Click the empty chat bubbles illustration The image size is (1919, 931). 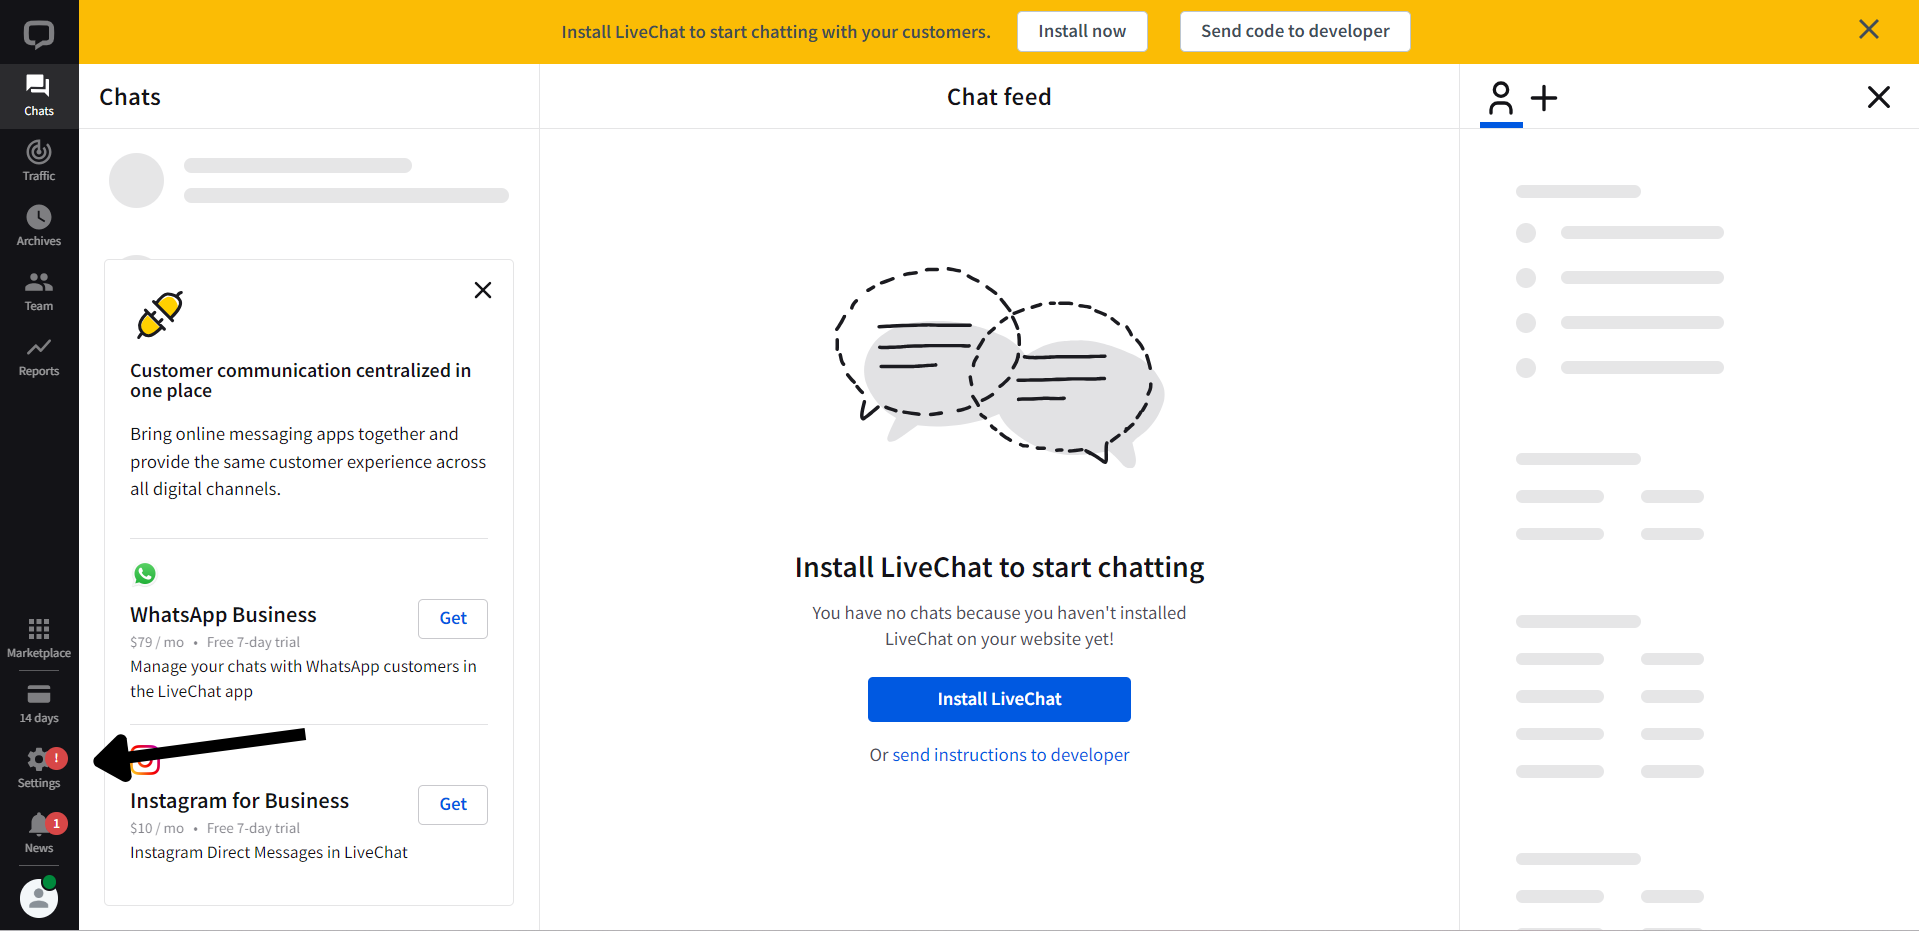pyautogui.click(x=999, y=367)
